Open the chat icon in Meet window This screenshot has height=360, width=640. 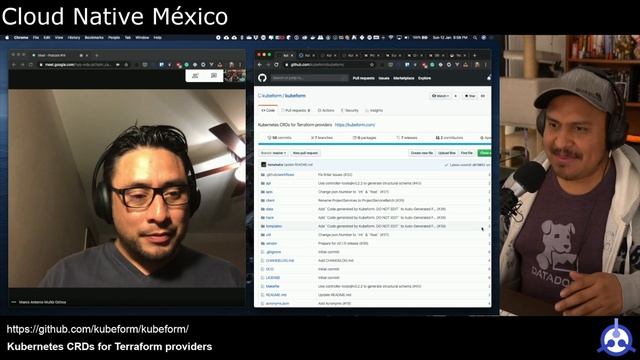coord(214,76)
